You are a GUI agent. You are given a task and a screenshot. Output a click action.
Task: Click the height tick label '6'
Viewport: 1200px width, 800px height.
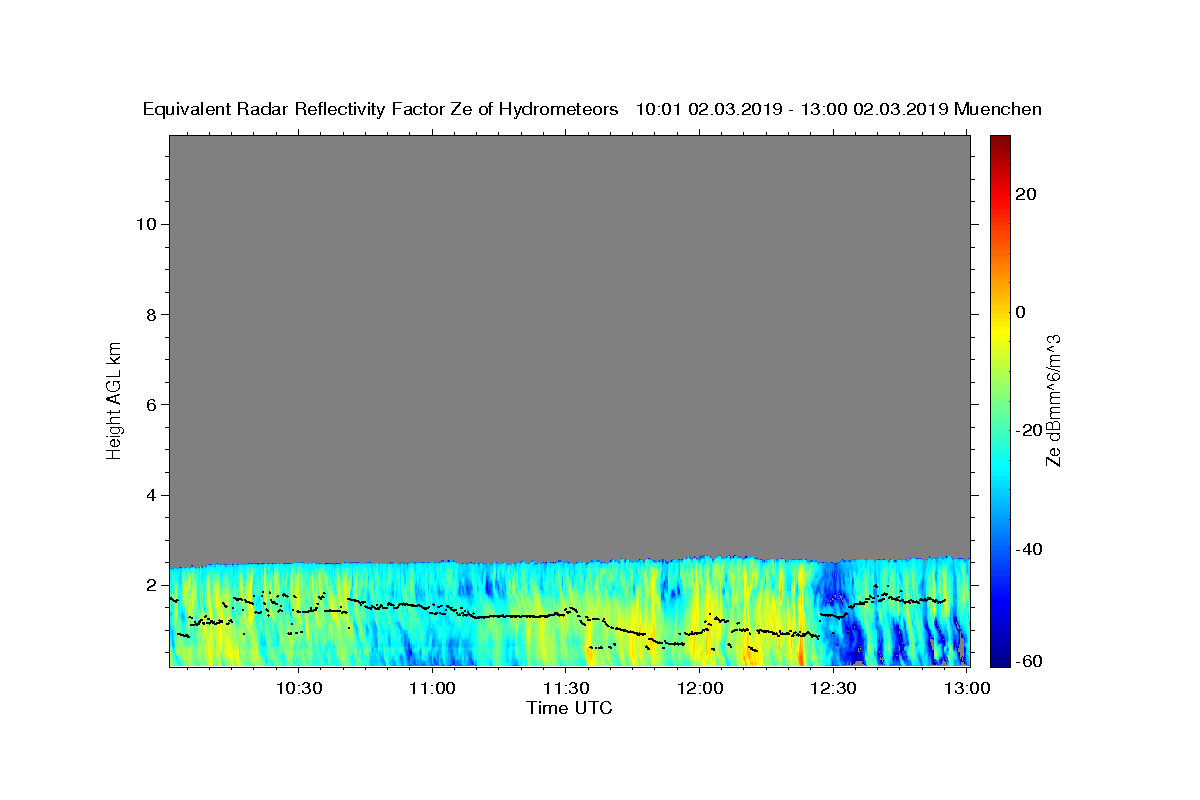point(150,405)
